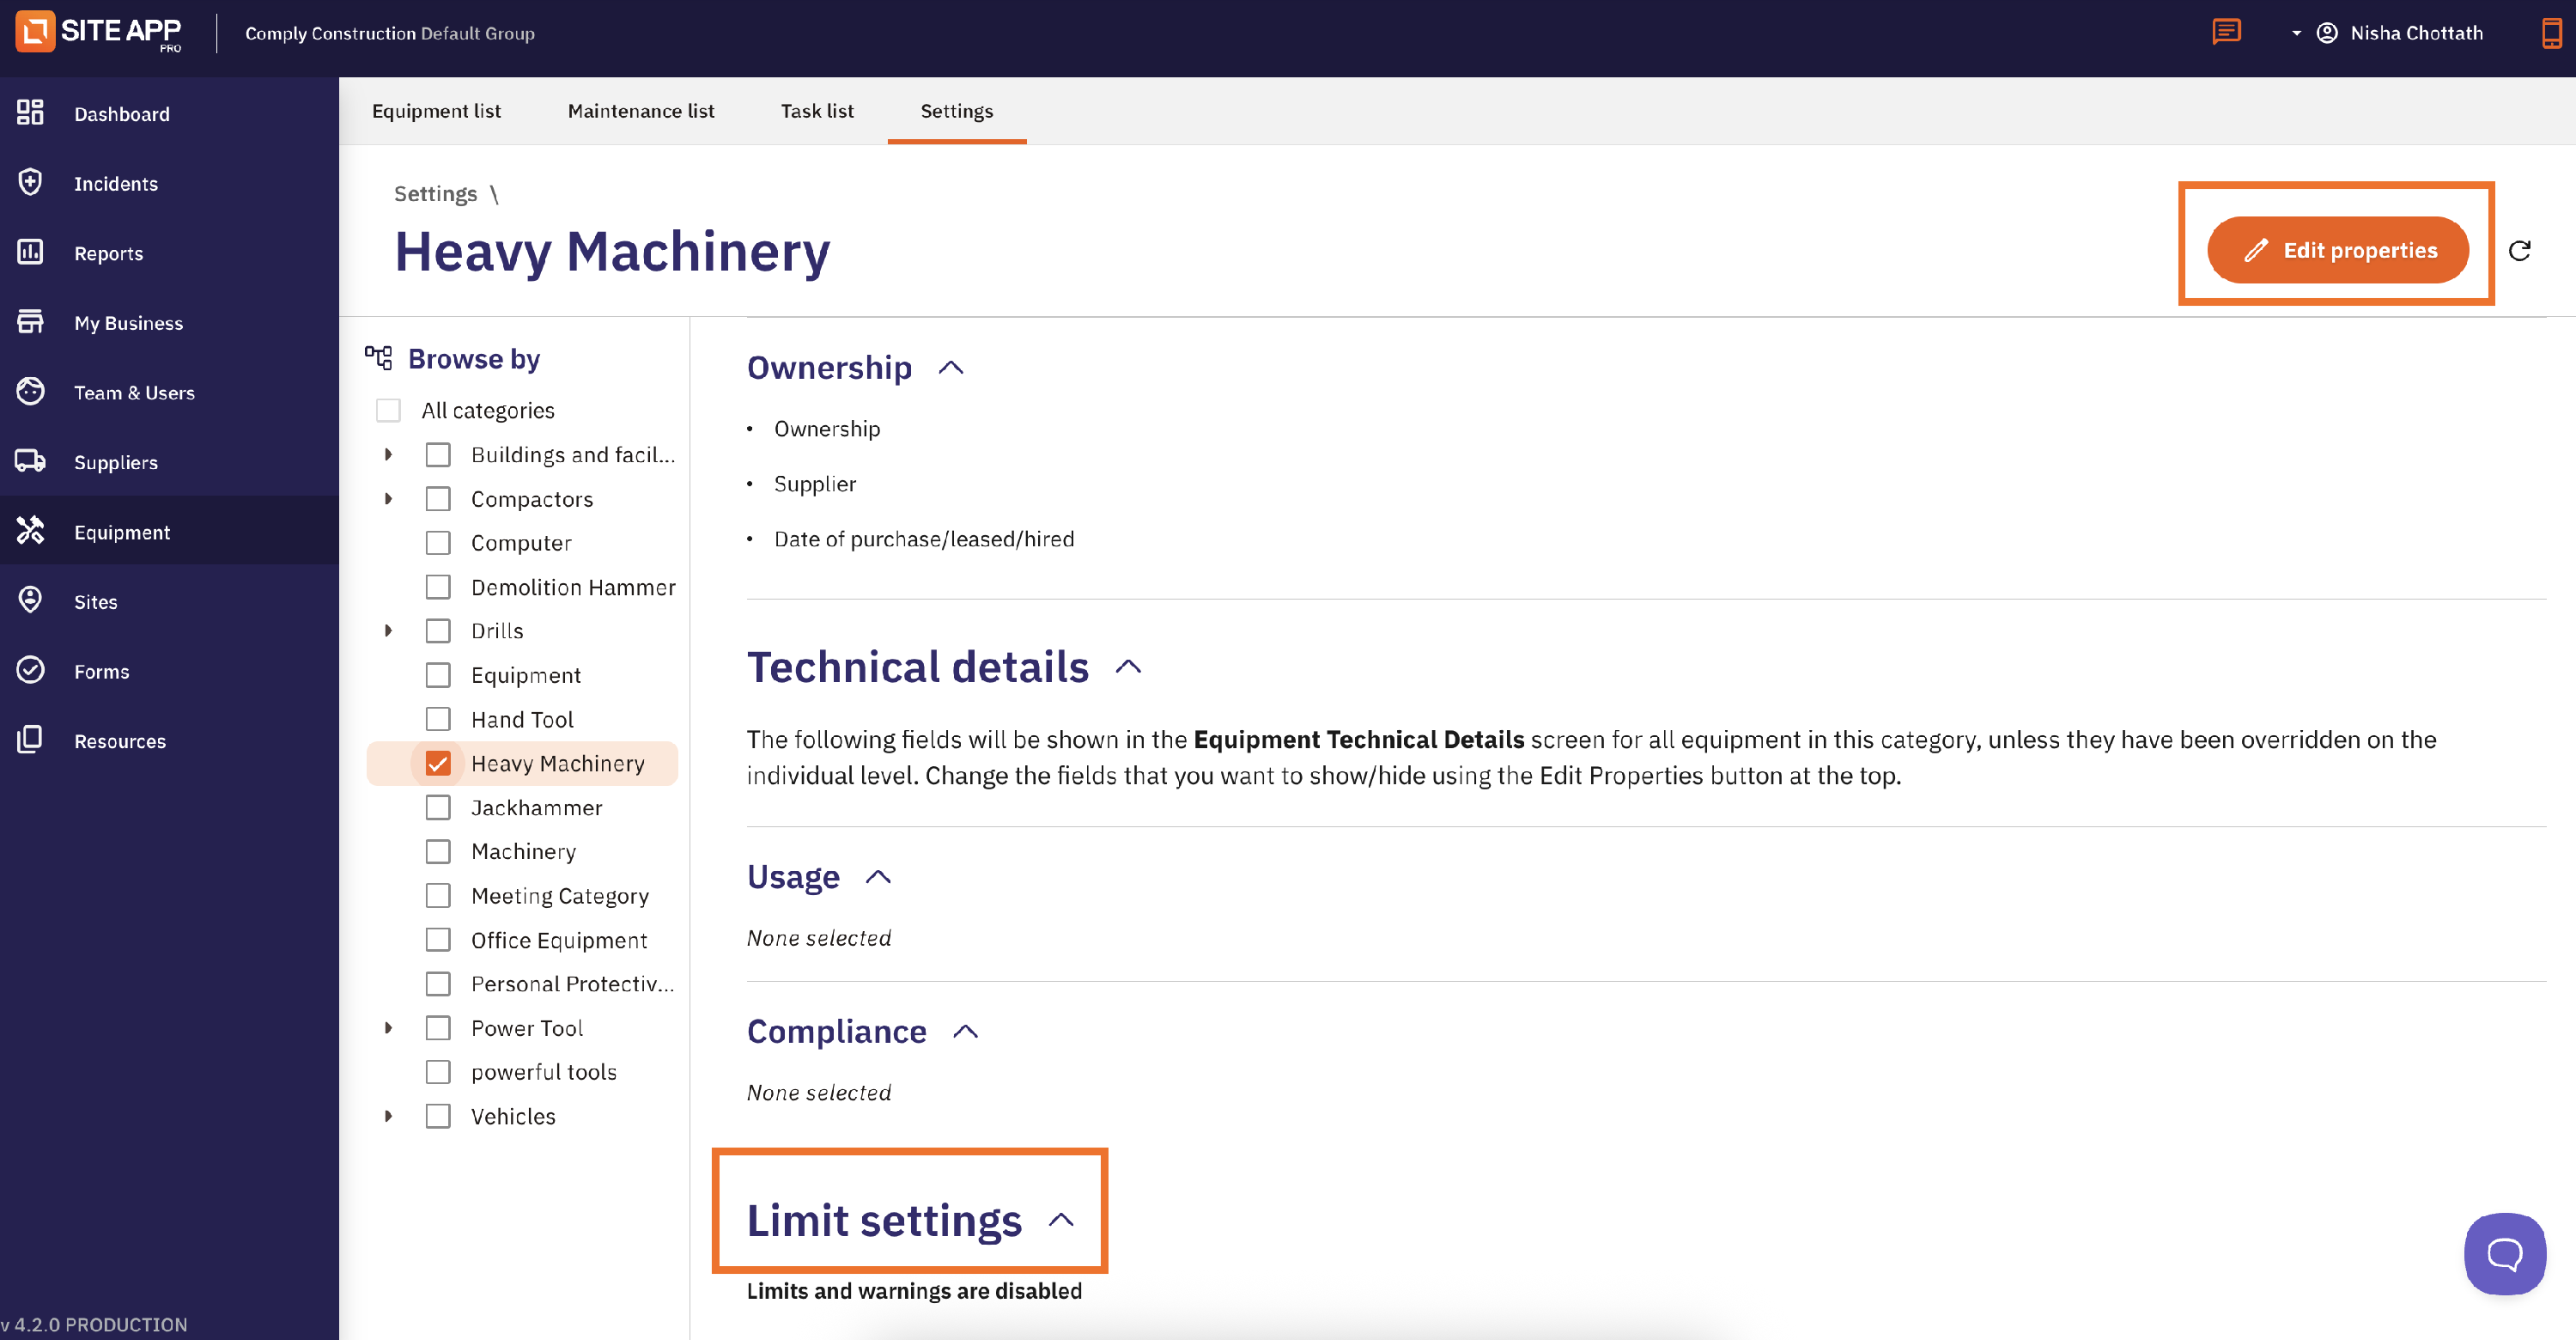2576x1340 pixels.
Task: Select powerful tools in the tree
Action: (544, 1072)
